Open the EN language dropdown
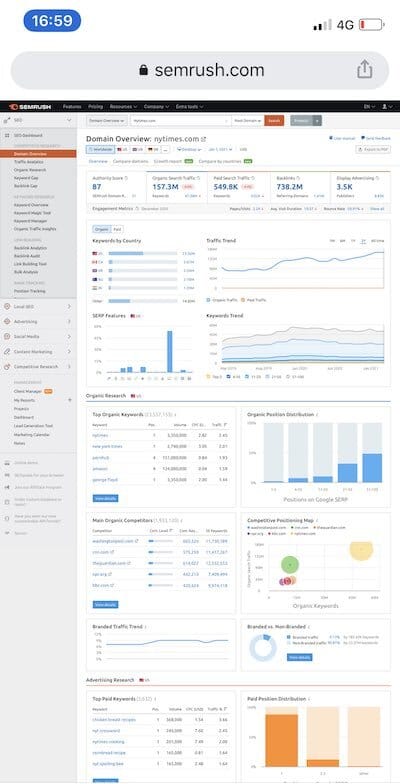 coord(370,106)
